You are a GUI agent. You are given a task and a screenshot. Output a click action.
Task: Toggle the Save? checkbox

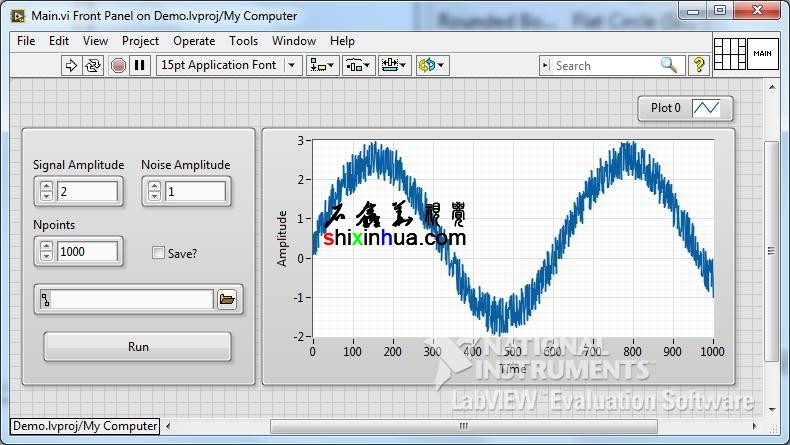pyautogui.click(x=158, y=253)
